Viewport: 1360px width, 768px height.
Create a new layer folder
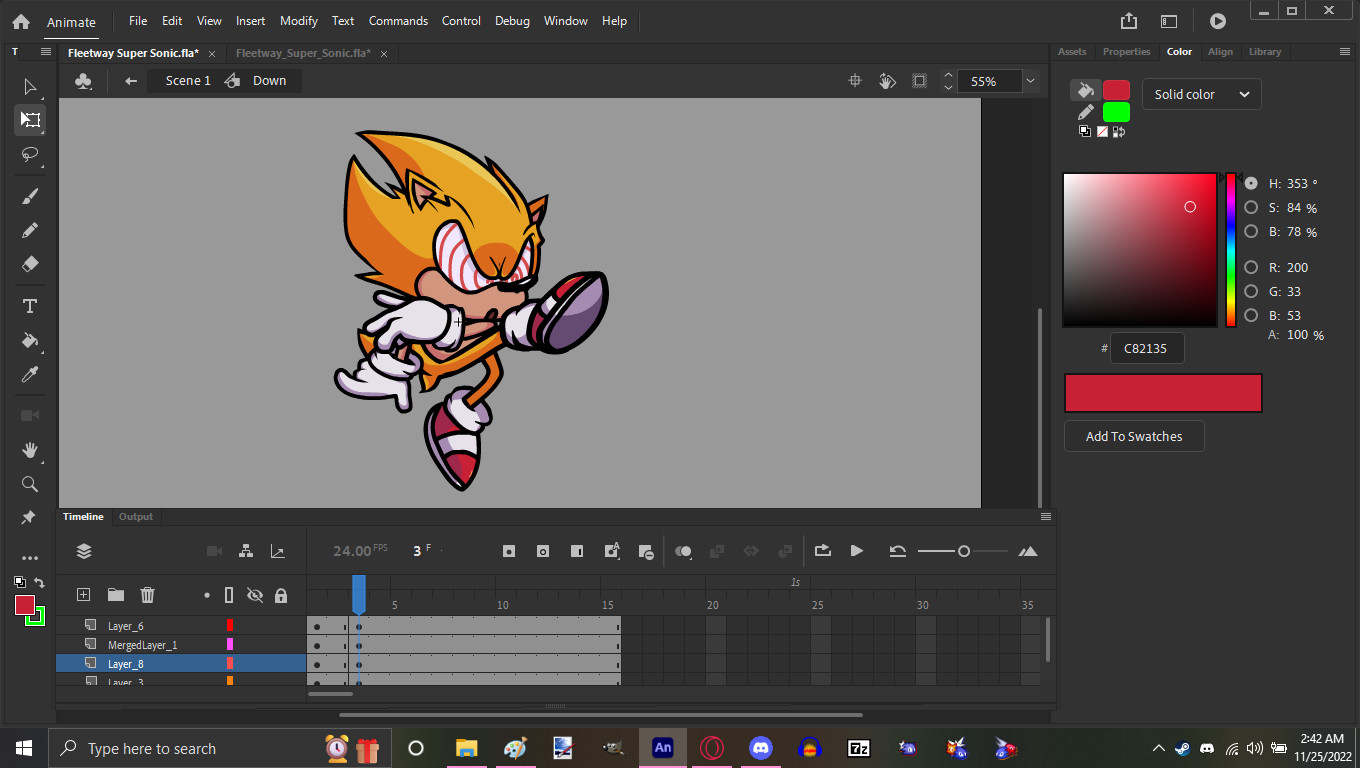116,595
